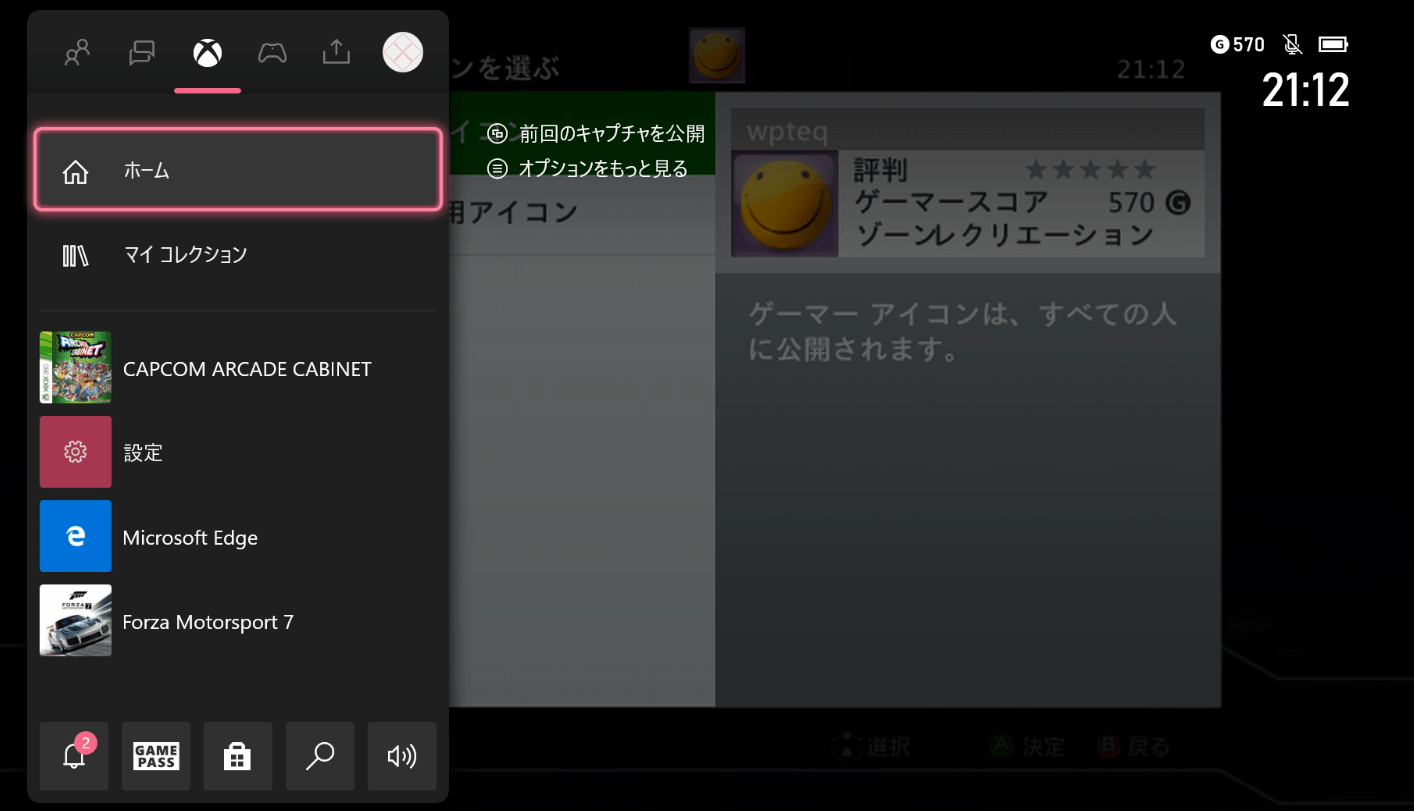Click ゾーンレクリエーション text
This screenshot has height=811, width=1414.
(x=1004, y=235)
